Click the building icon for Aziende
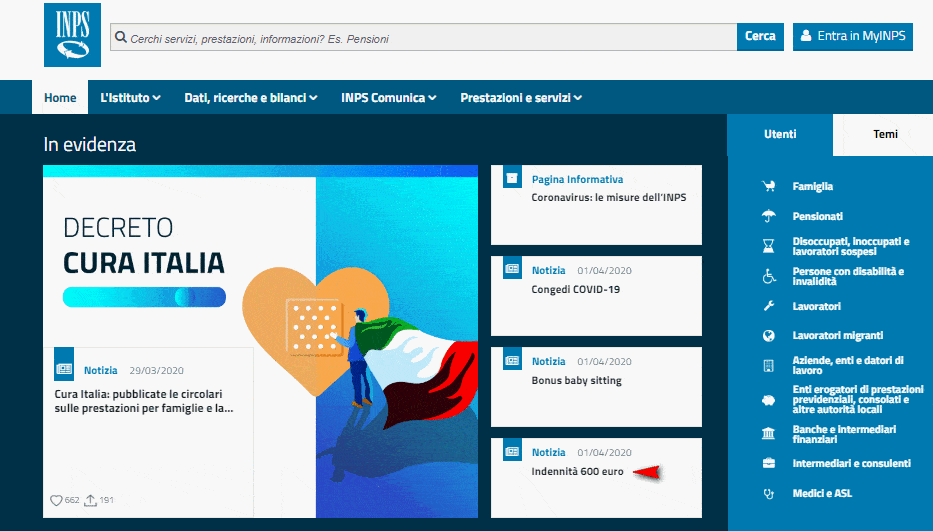This screenshot has width=933, height=531. point(769,366)
